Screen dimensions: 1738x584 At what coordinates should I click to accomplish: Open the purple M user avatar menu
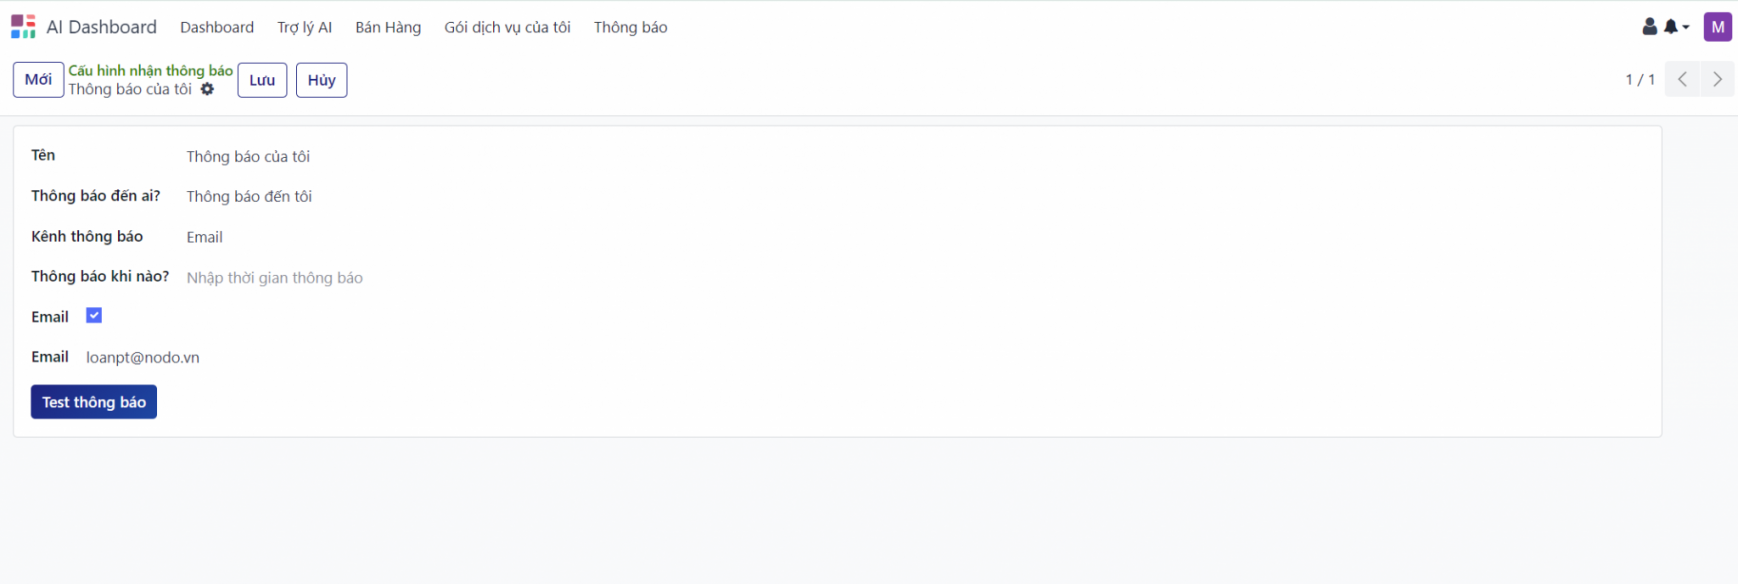(1717, 27)
